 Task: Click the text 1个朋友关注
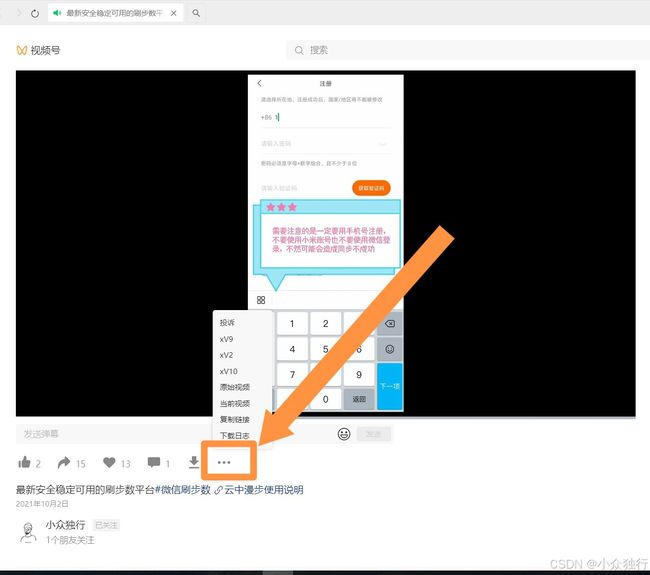[x=70, y=540]
